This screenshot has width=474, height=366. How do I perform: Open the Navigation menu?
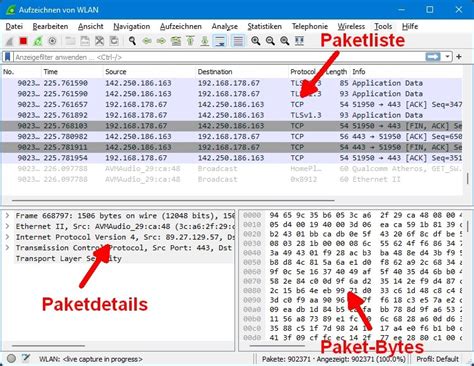[x=132, y=26]
